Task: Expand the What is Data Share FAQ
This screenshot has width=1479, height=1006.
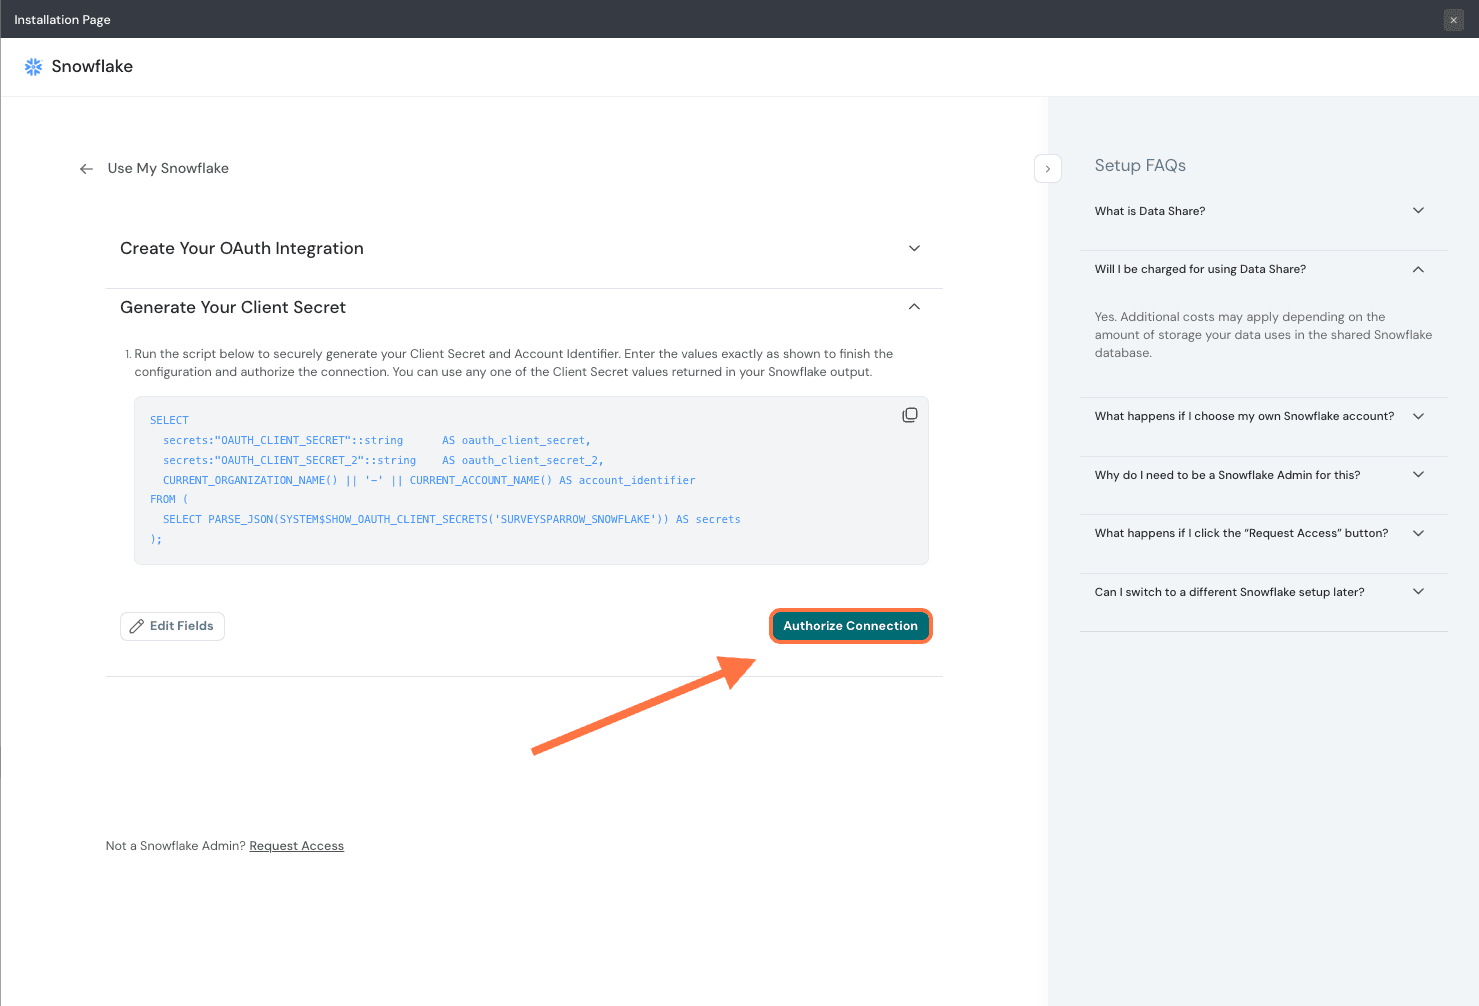Action: (x=1417, y=211)
